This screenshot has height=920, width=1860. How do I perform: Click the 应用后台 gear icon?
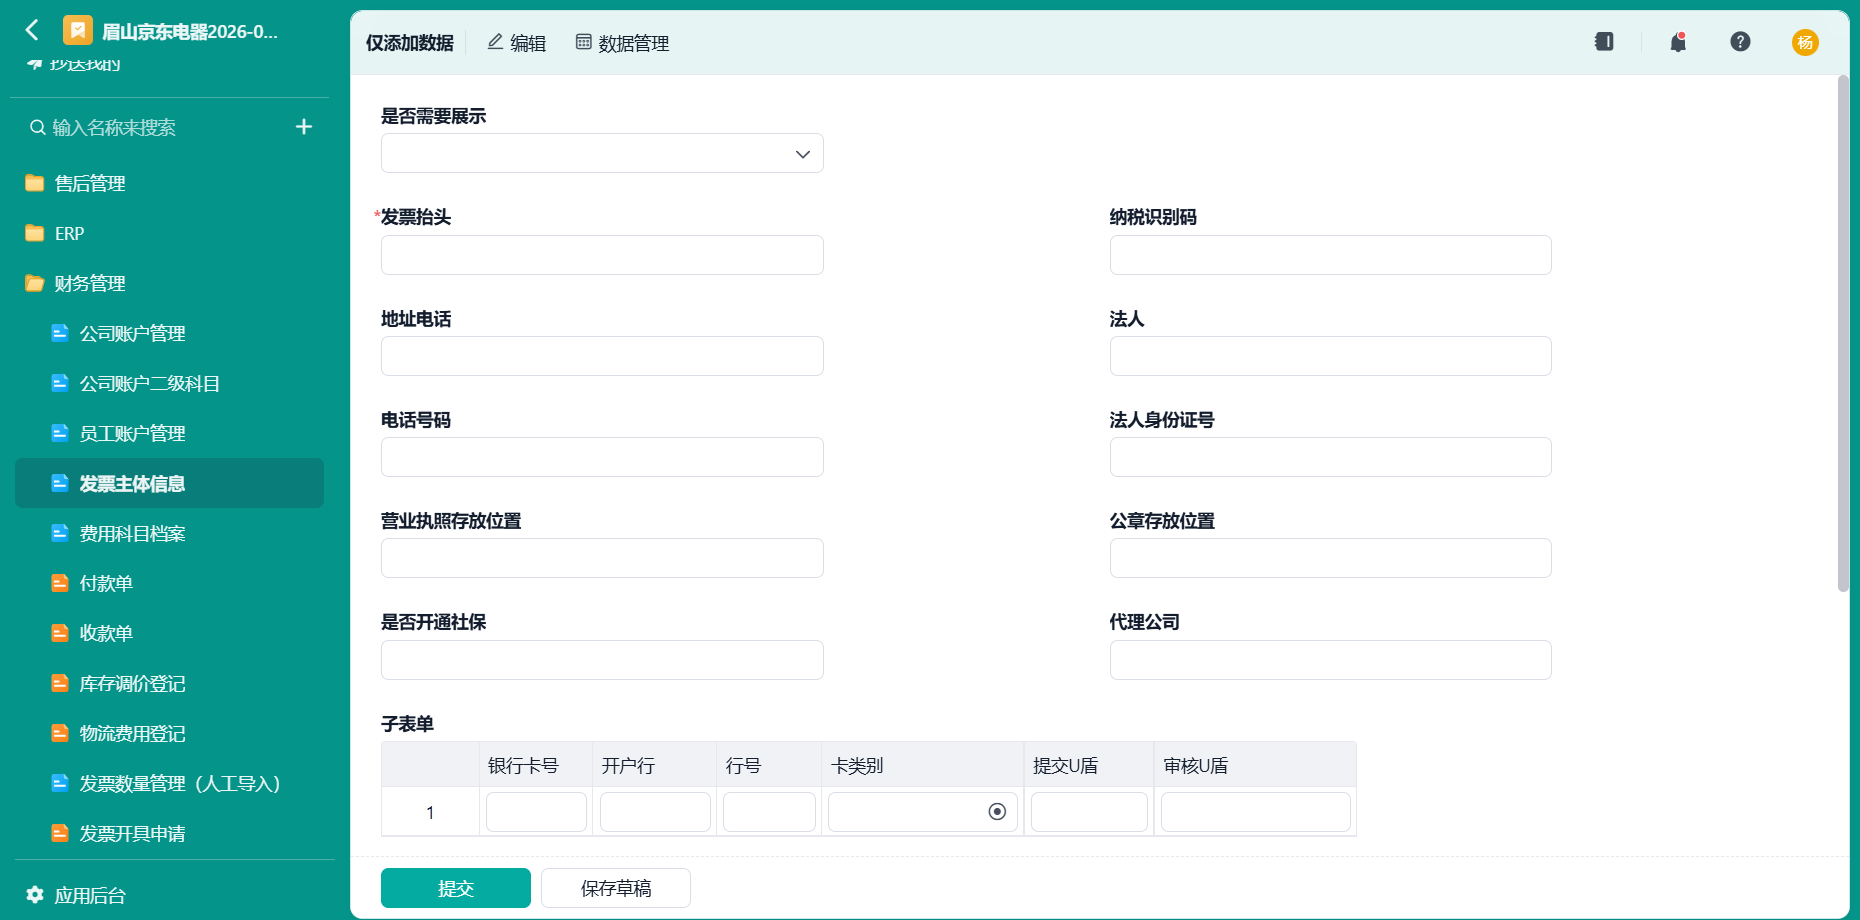coord(35,895)
